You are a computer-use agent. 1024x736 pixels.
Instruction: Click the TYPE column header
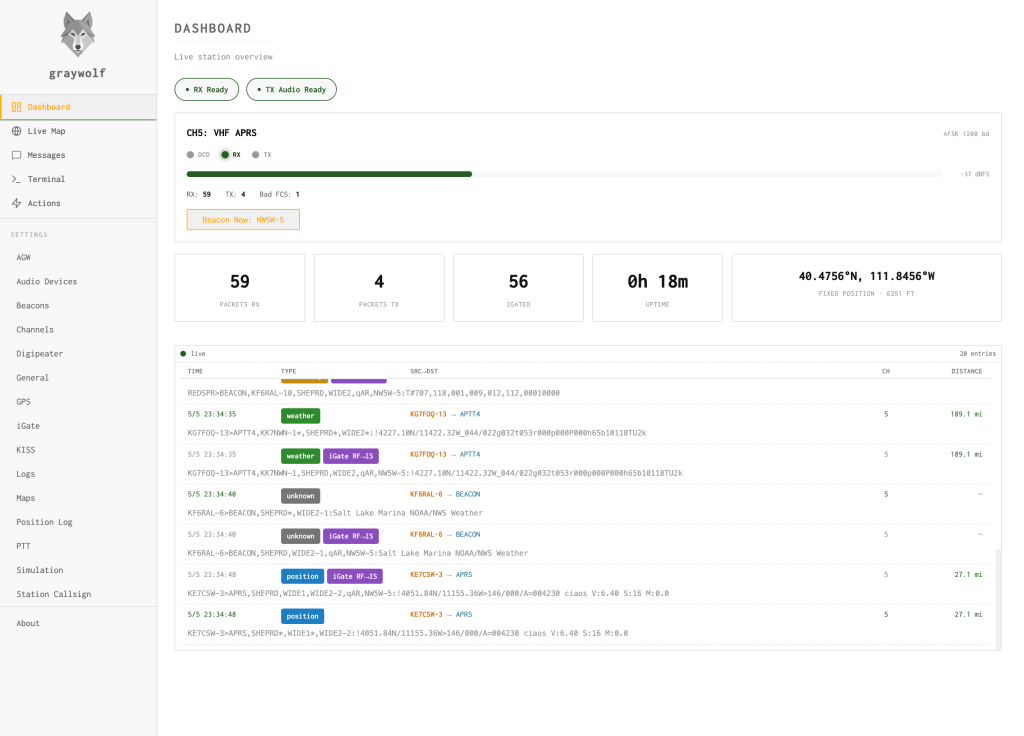(x=289, y=371)
